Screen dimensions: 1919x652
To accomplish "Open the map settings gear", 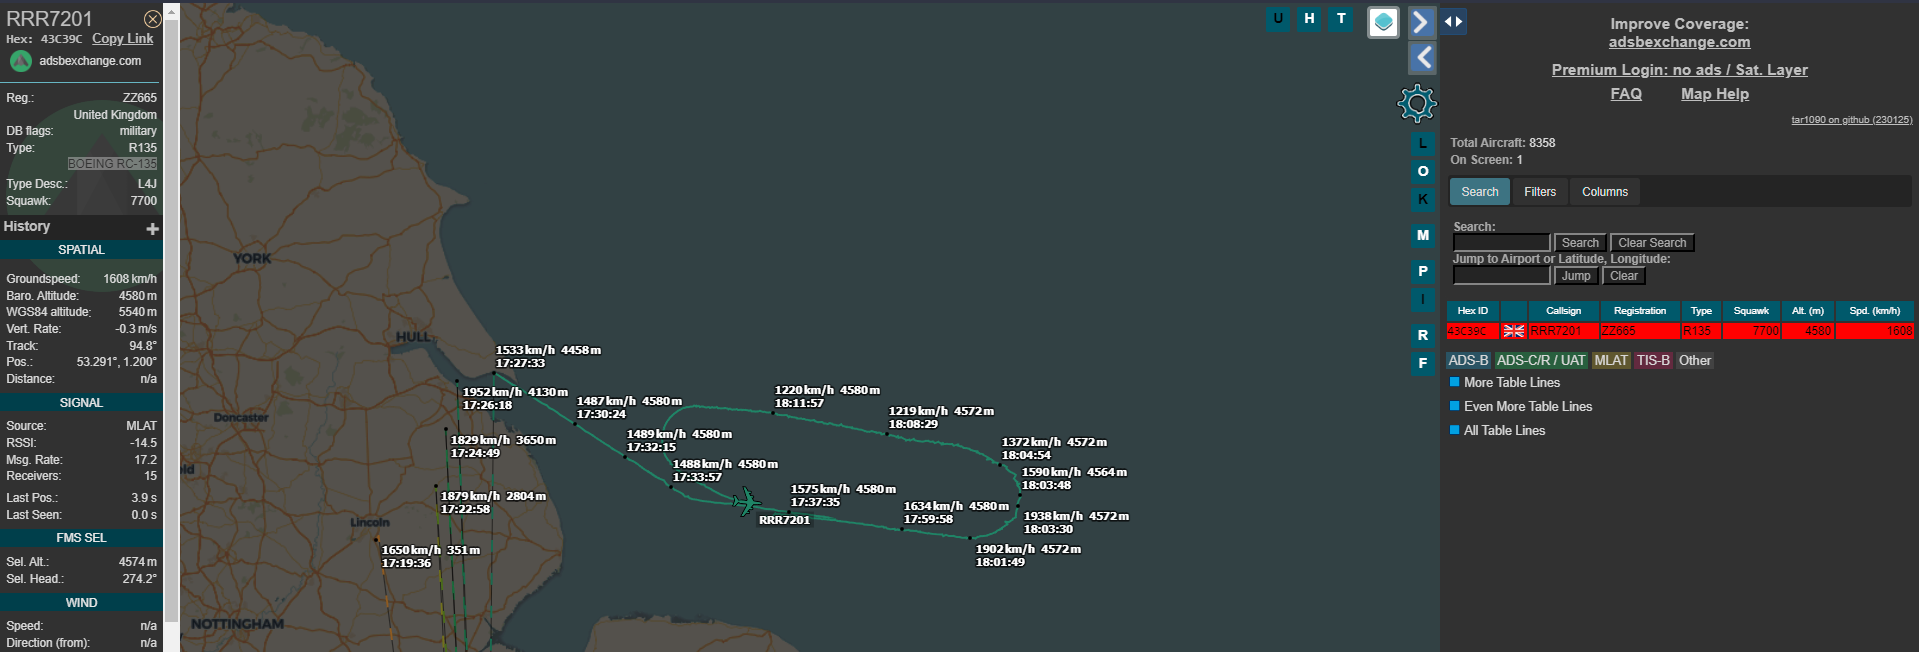I will 1417,102.
